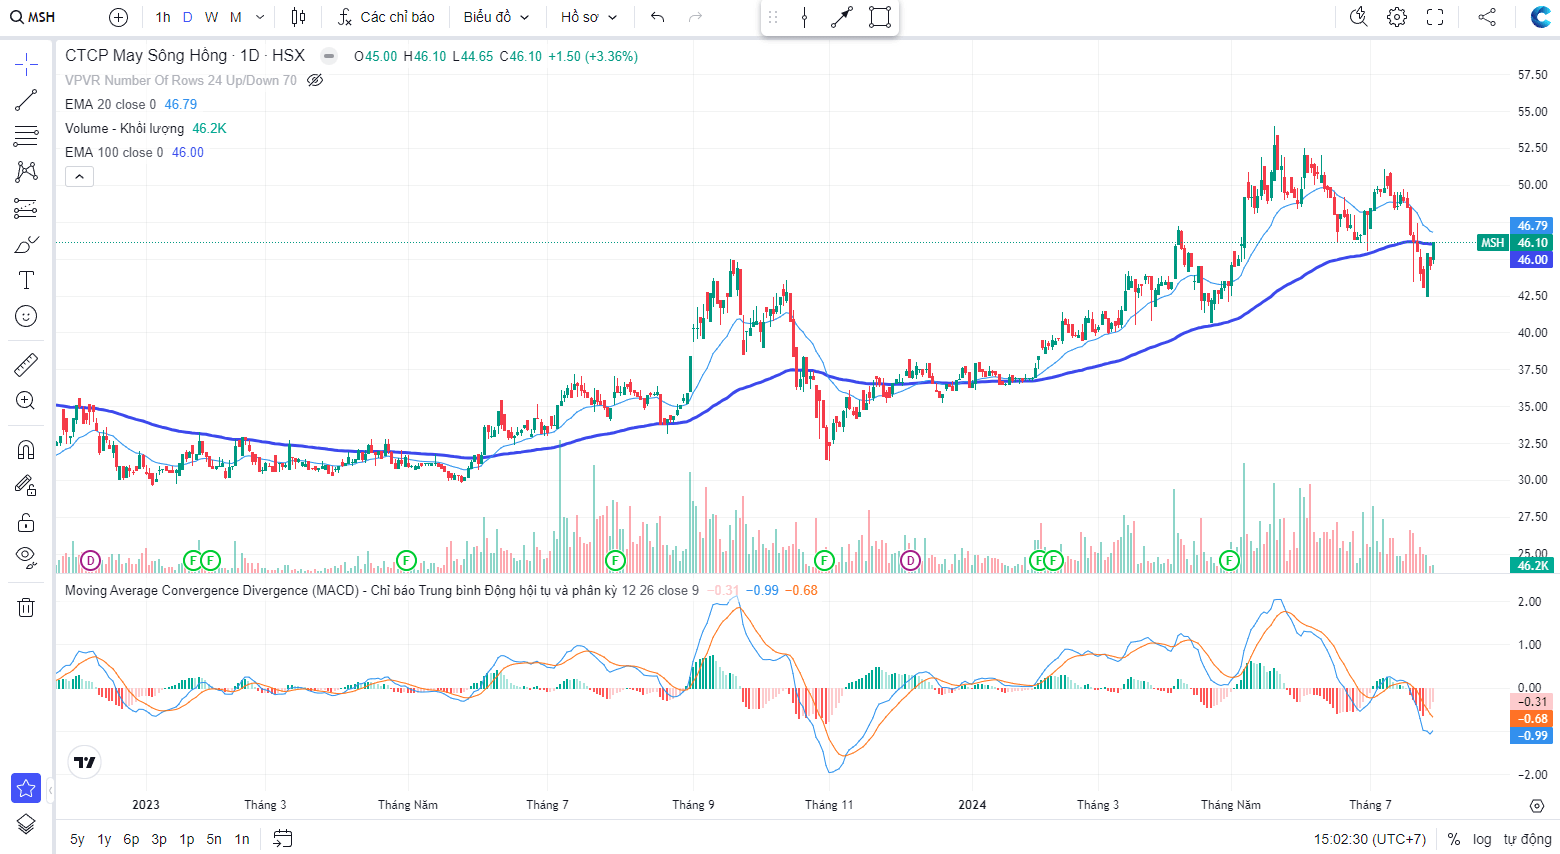This screenshot has height=854, width=1560.
Task: Collapse the indicator legend chevron
Action: click(80, 176)
